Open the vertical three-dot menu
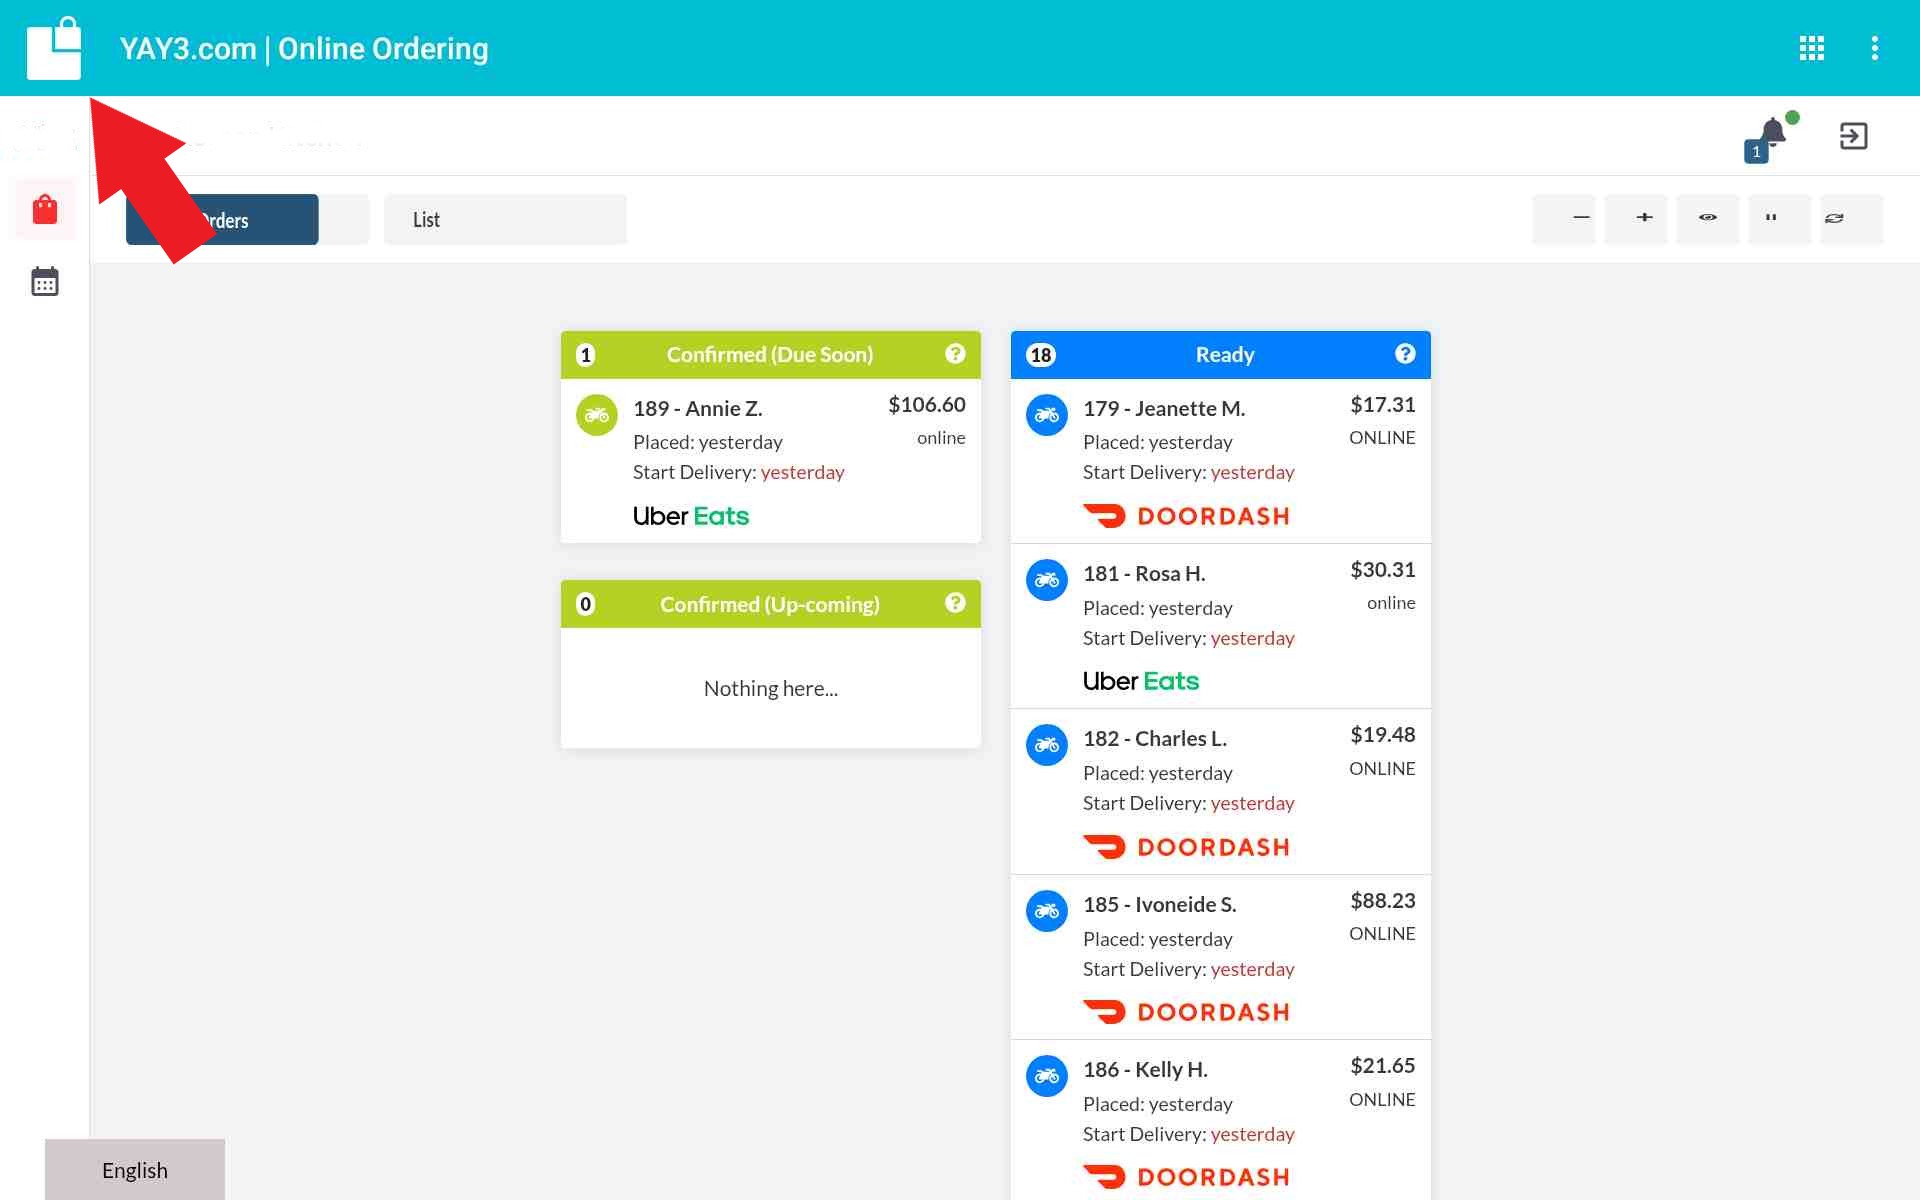 (1874, 48)
